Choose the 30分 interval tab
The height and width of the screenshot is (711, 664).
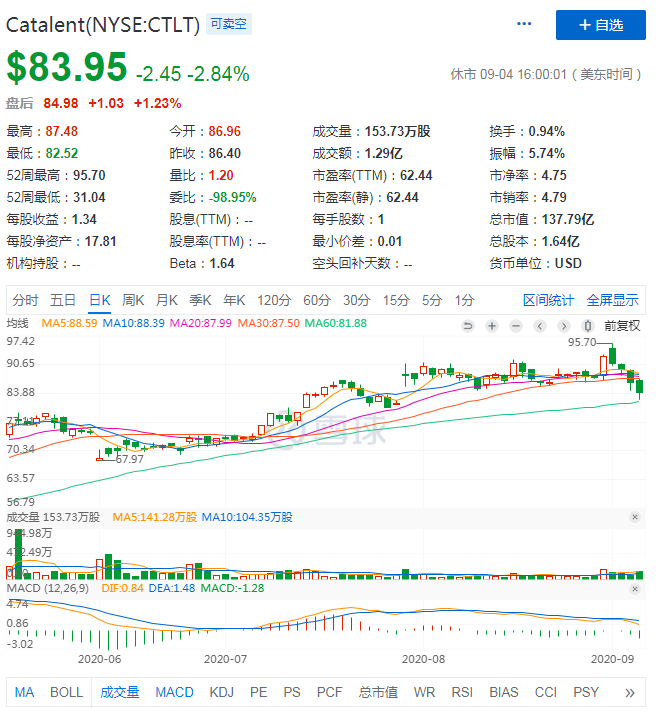tap(356, 300)
